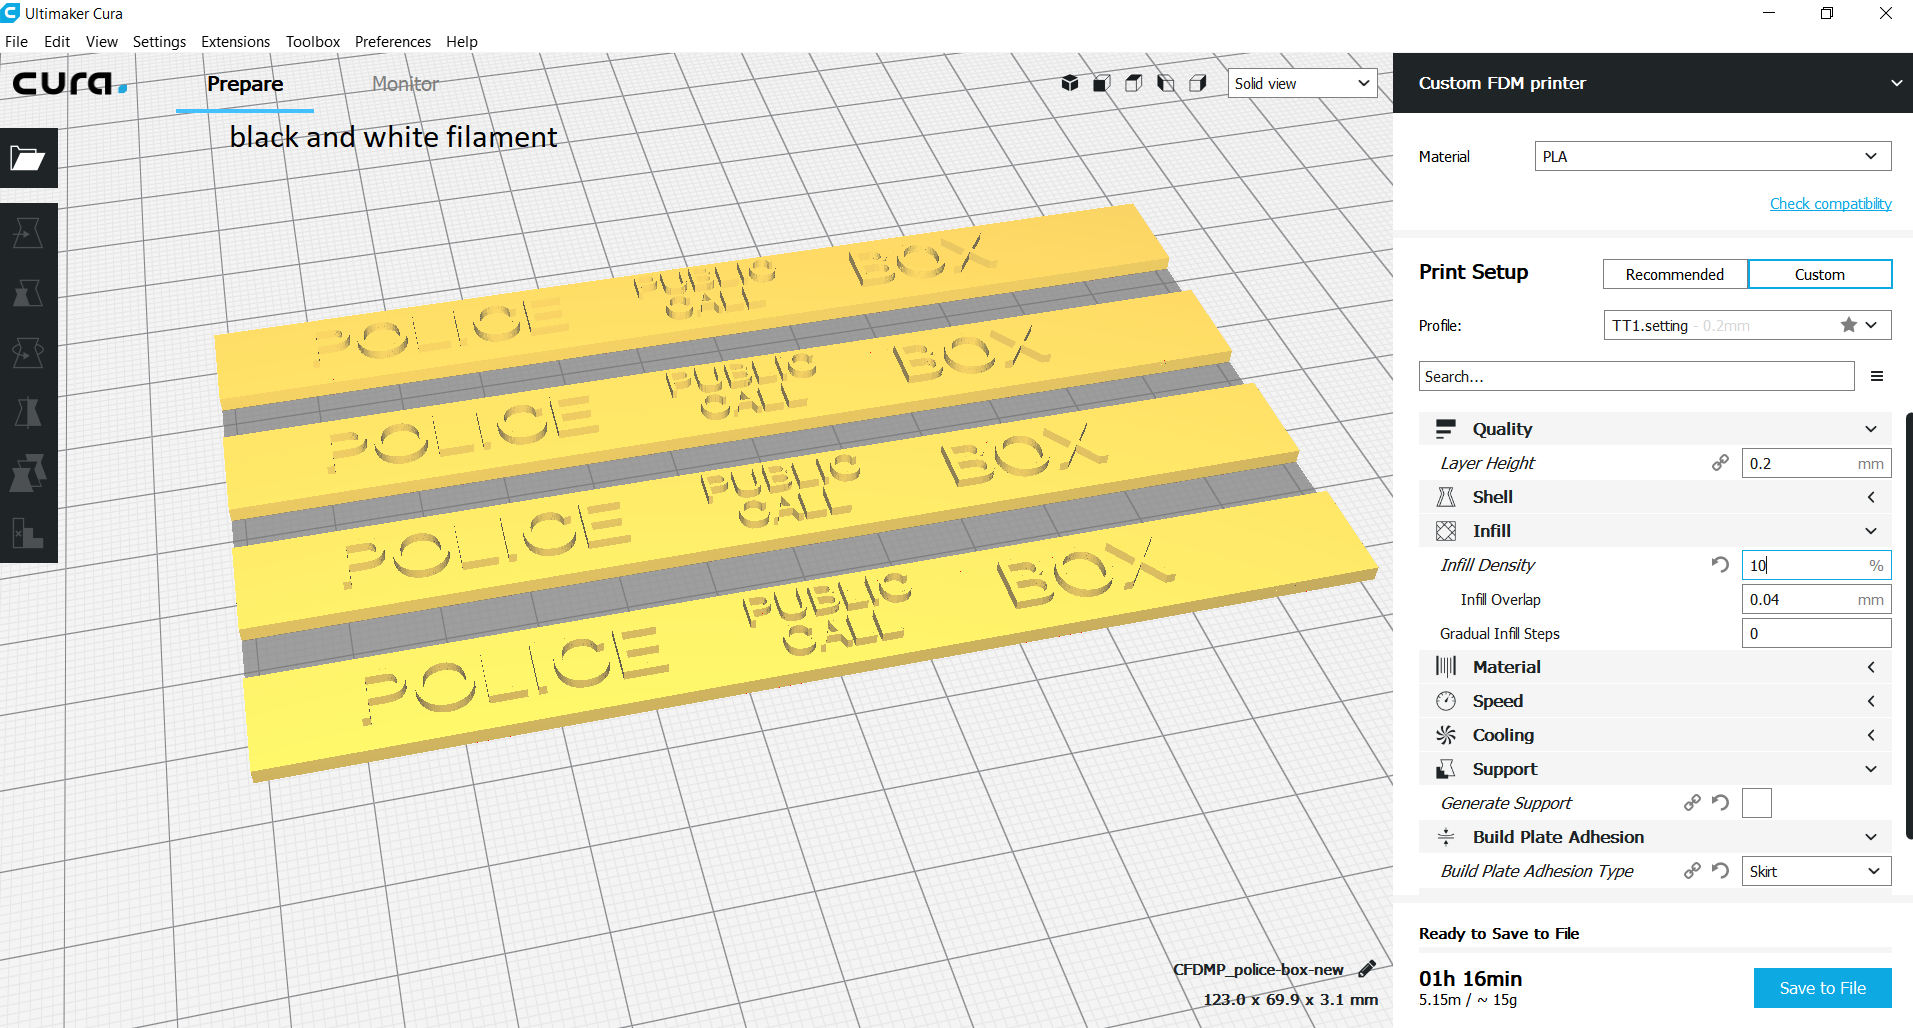Open settings visibility hamburger menu
The image size is (1913, 1028).
tap(1877, 376)
